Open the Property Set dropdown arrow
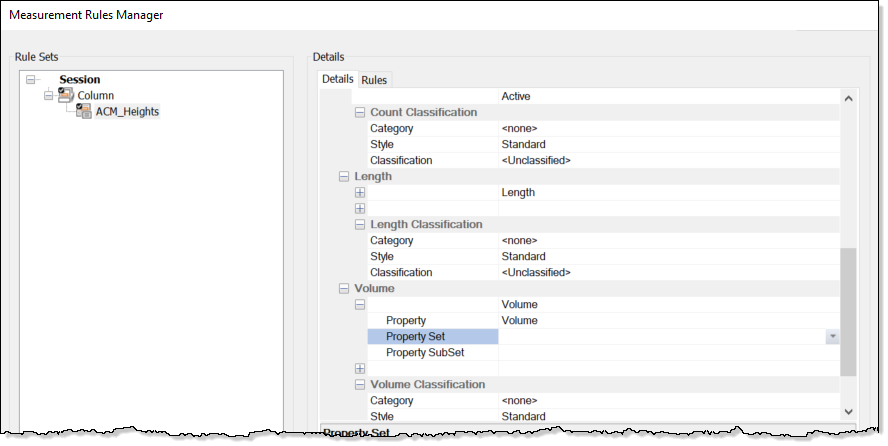The height and width of the screenshot is (446, 888). tap(832, 336)
